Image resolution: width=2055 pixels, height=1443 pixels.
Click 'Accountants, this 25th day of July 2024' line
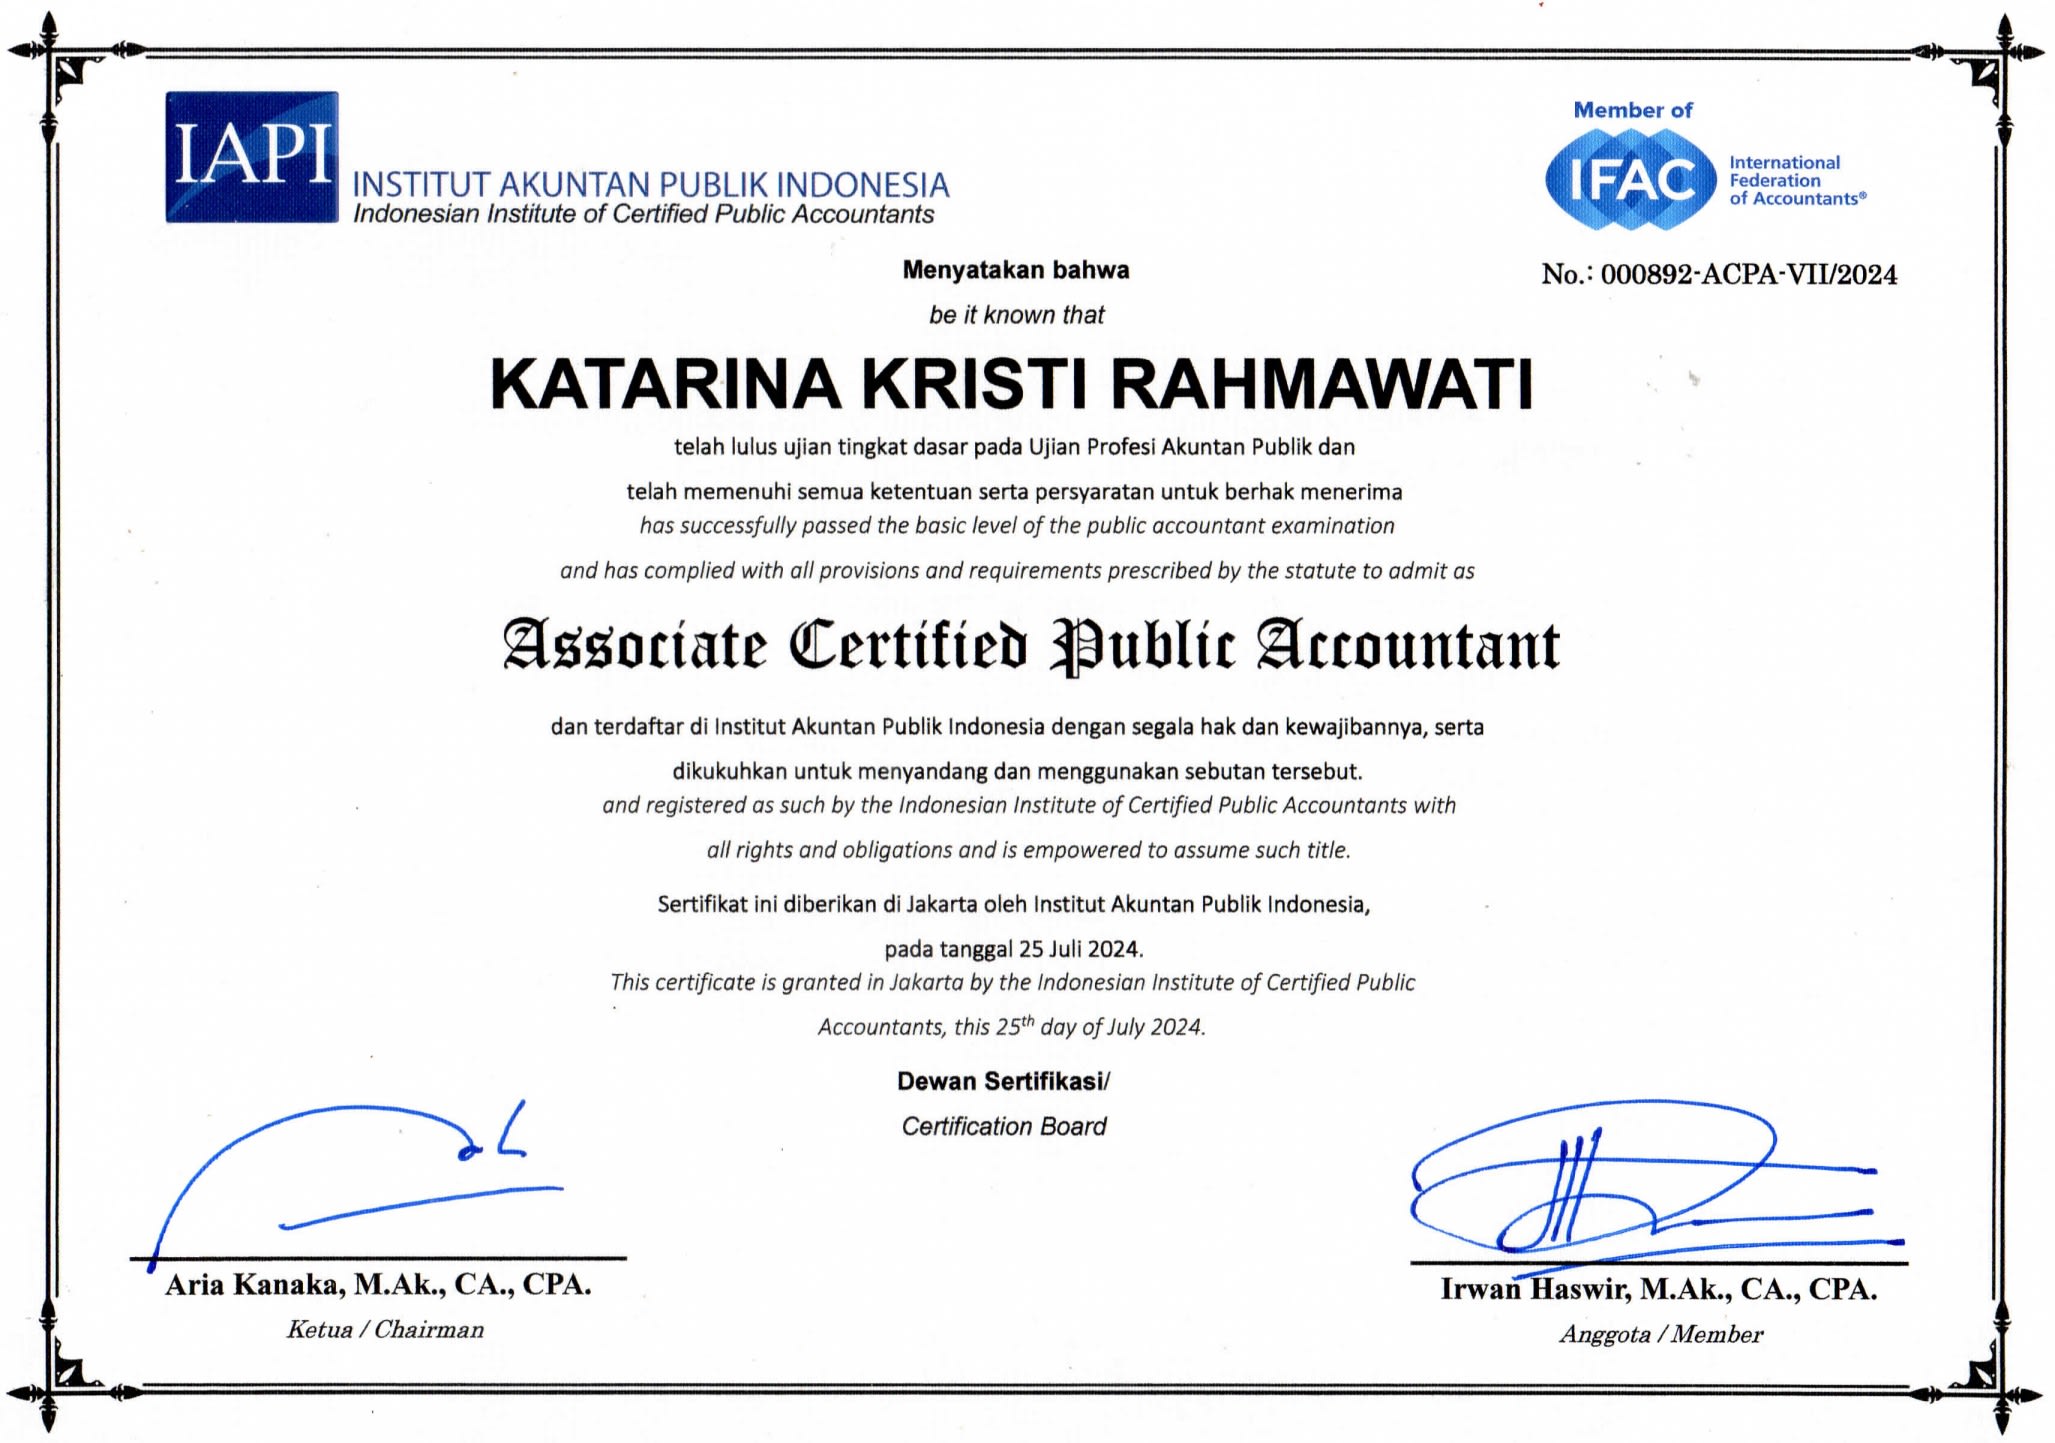point(1012,1027)
